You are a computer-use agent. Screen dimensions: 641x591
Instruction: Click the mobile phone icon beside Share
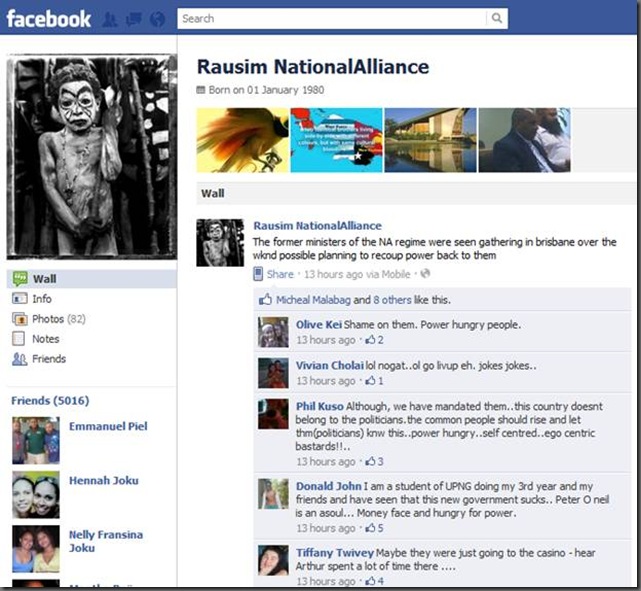[258, 274]
